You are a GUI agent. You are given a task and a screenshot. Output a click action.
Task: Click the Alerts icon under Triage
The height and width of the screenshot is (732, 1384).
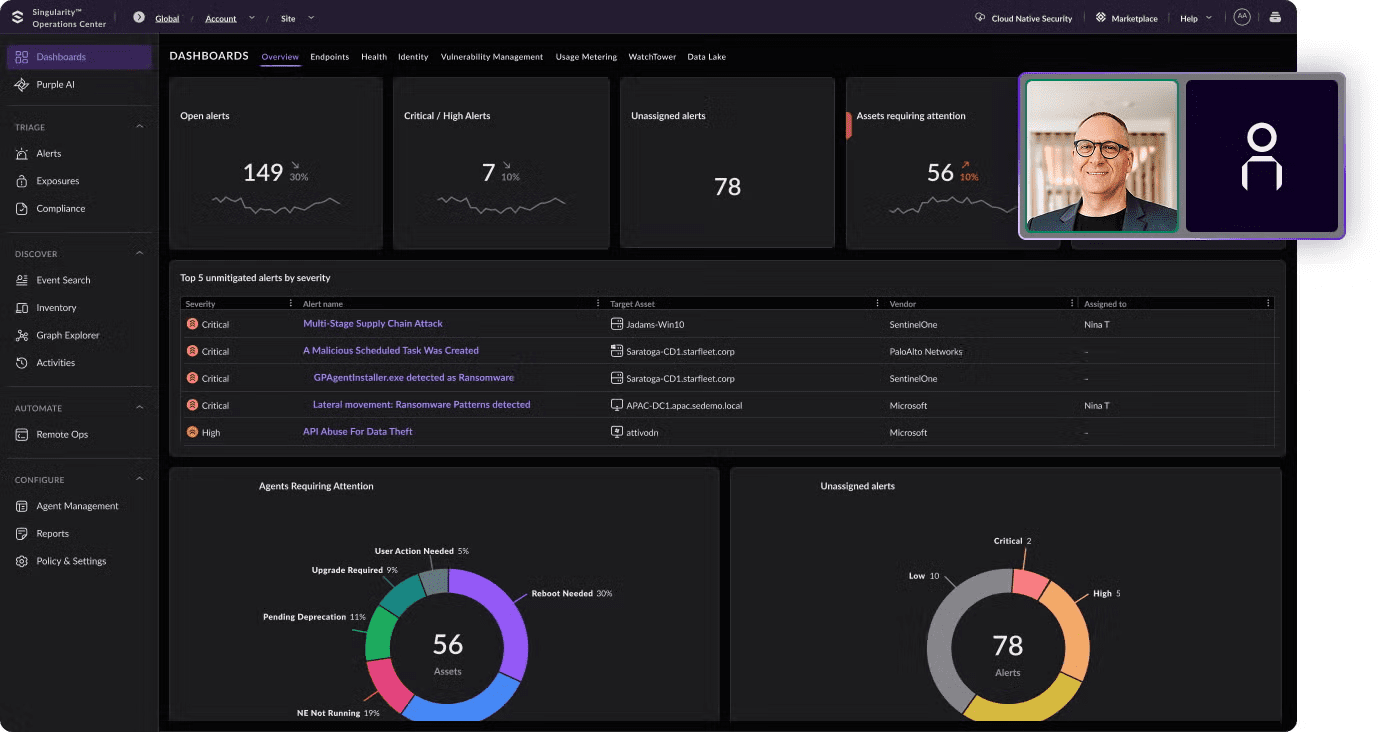[x=21, y=153]
